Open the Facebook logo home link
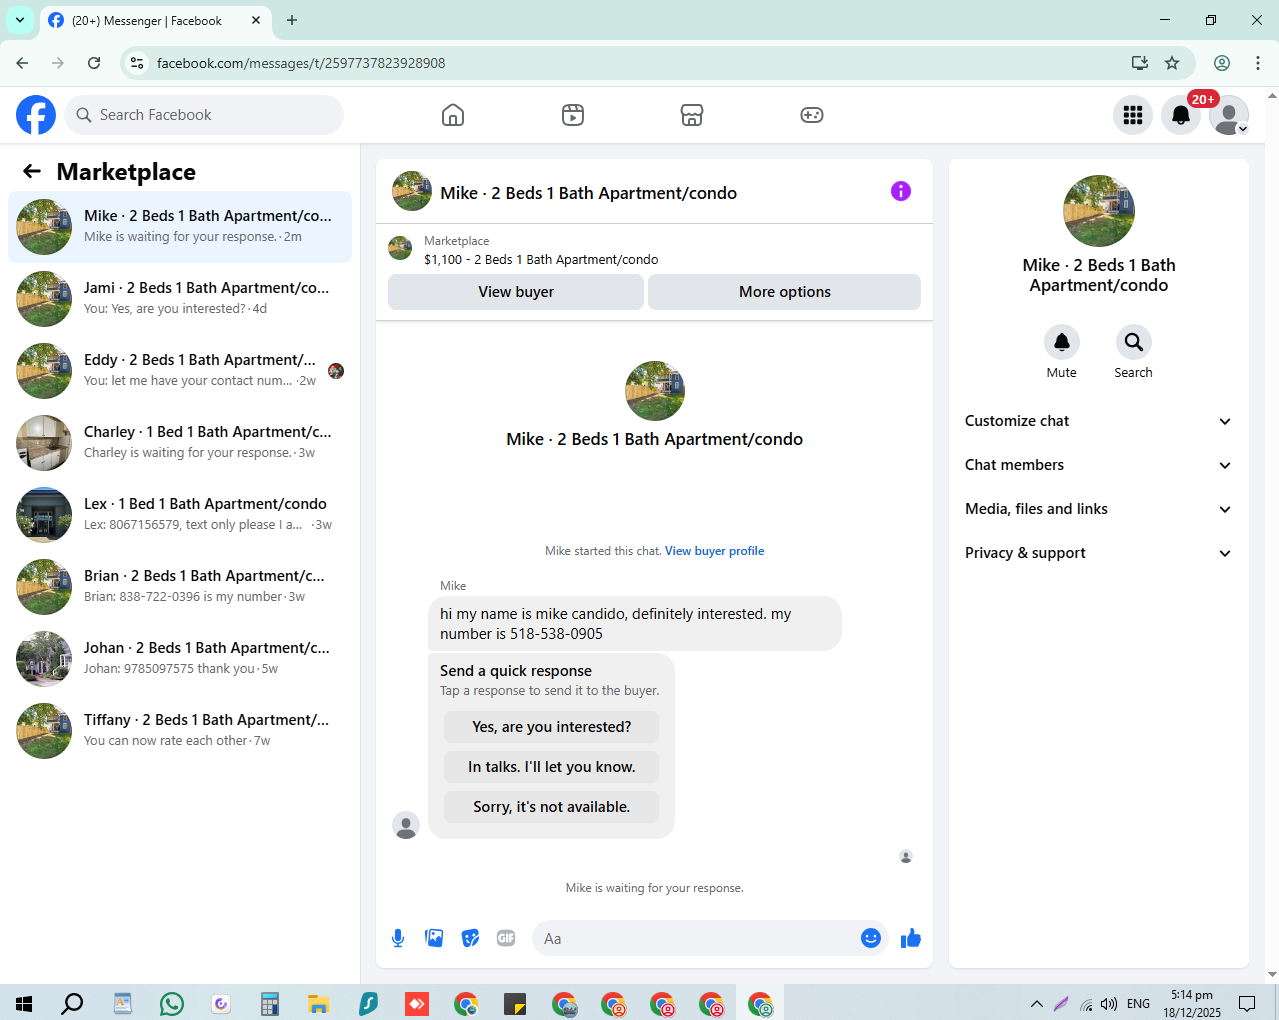Screen dimensions: 1279x1020 point(36,115)
